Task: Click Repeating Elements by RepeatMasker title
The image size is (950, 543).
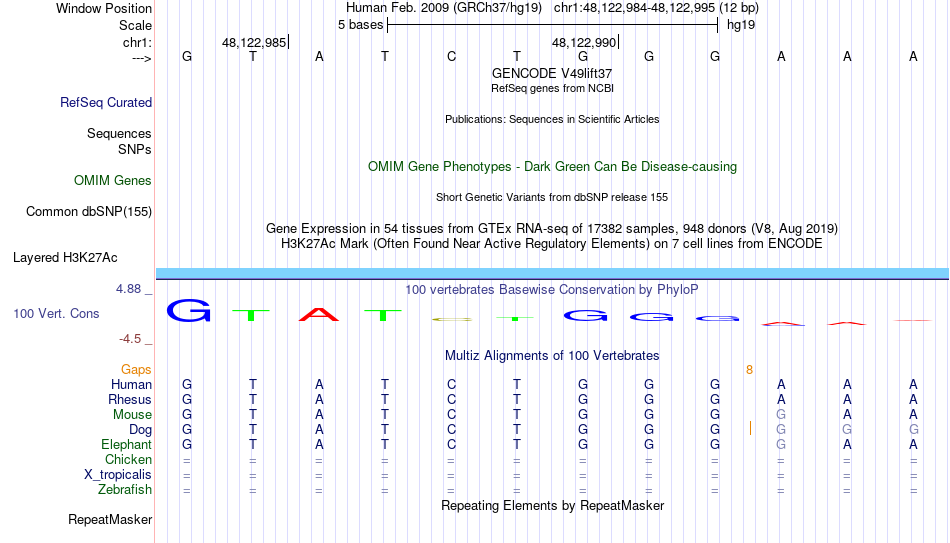Action: (552, 505)
